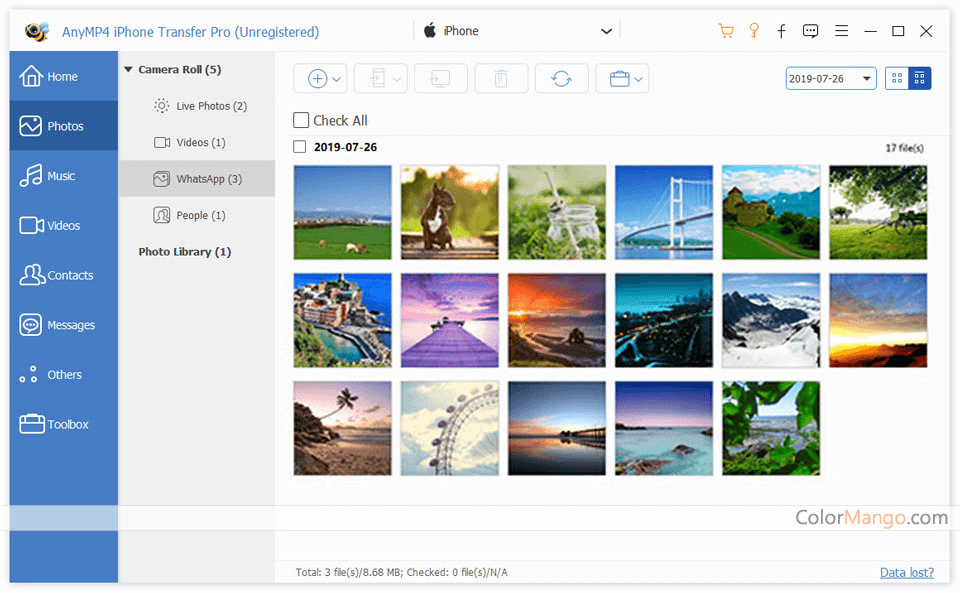Open the toolbox briefcase icon in the toolbar
The width and height of the screenshot is (960, 593).
pyautogui.click(x=620, y=79)
